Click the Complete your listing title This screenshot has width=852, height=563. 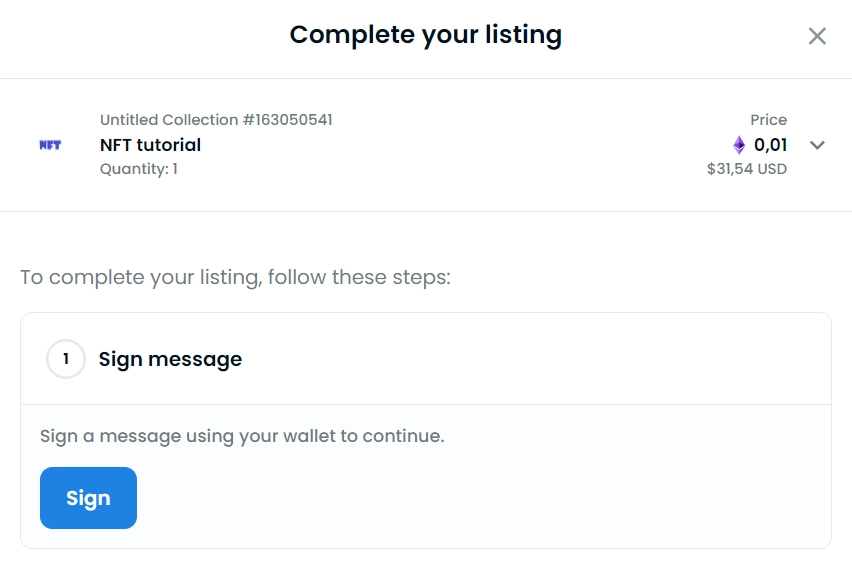pyautogui.click(x=425, y=36)
